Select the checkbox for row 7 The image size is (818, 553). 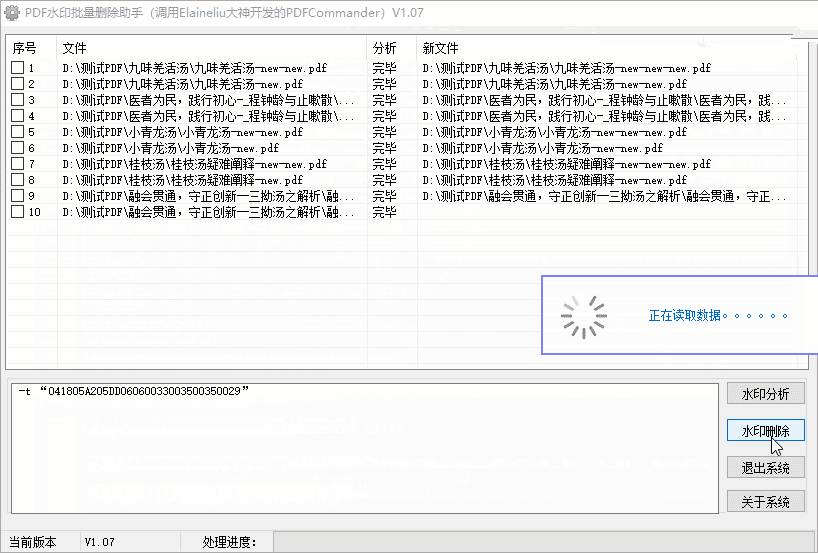point(17,164)
